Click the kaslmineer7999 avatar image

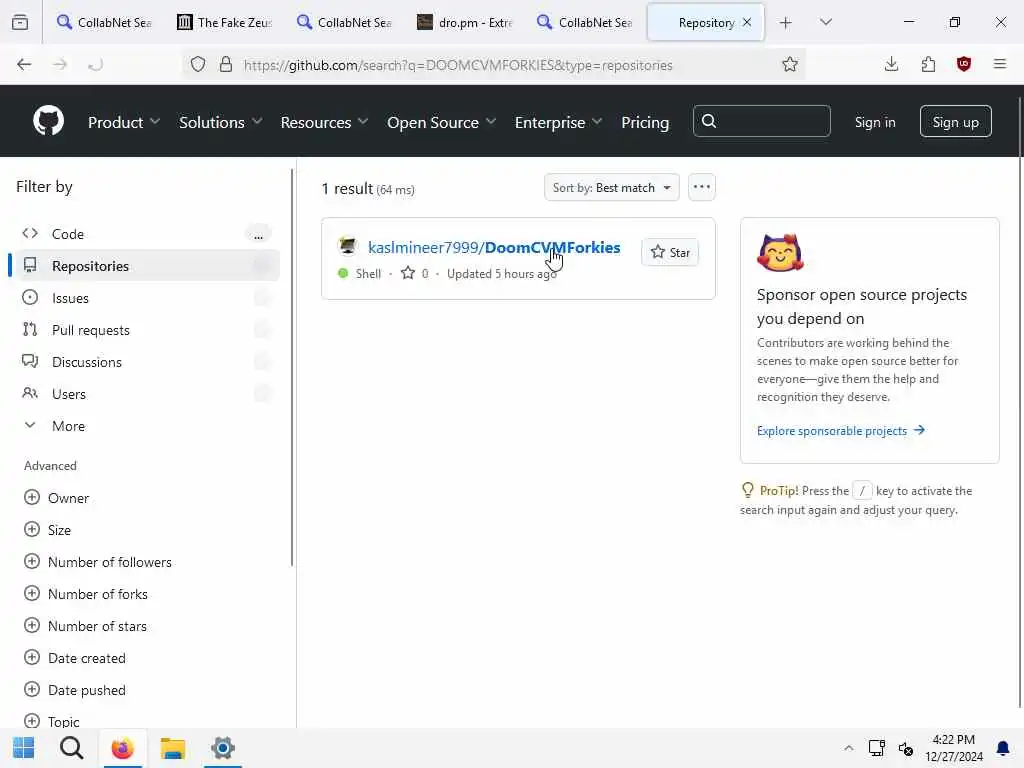(x=347, y=246)
